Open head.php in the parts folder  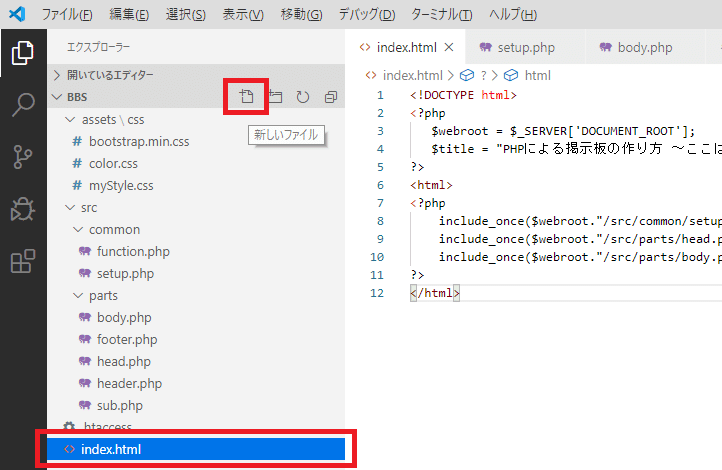click(x=196, y=361)
